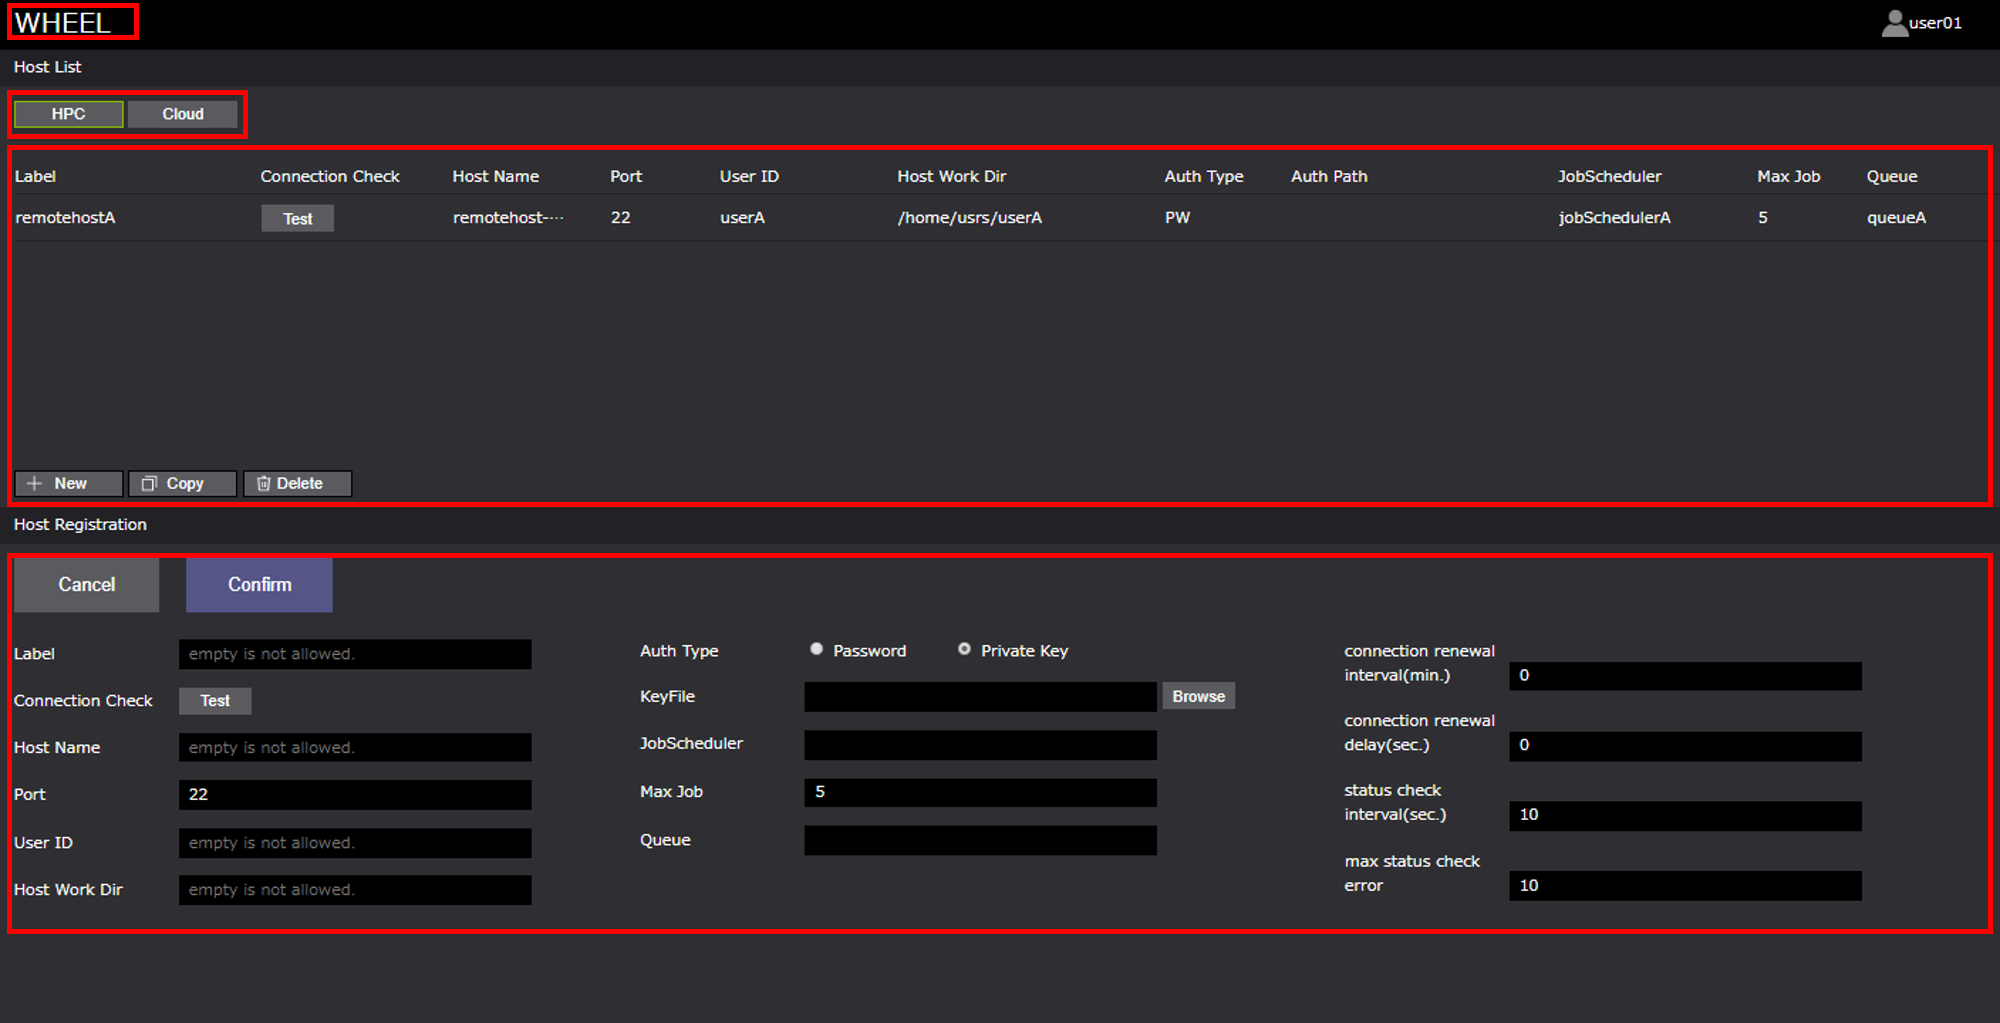Focus the Label input field
This screenshot has width=2000, height=1023.
pyautogui.click(x=355, y=654)
